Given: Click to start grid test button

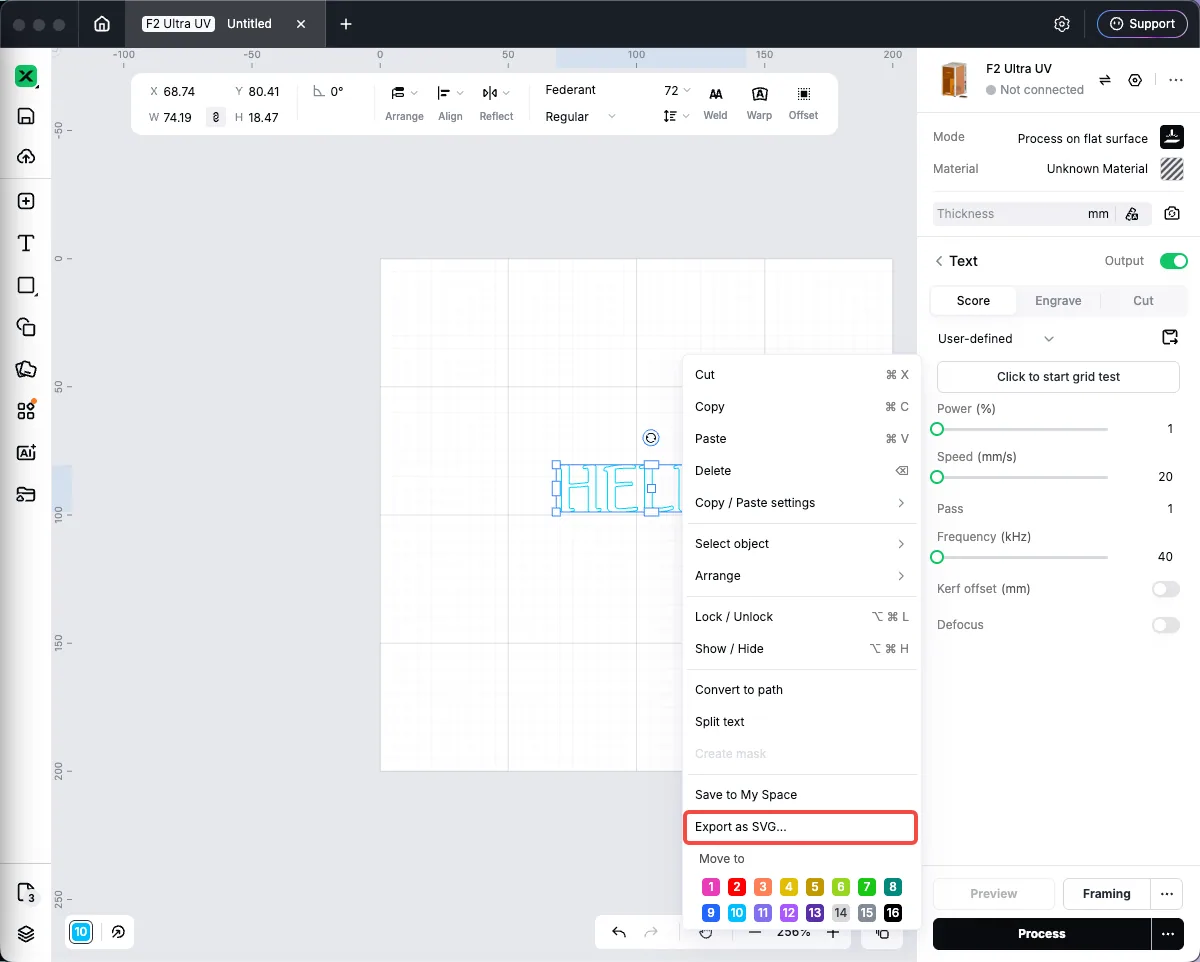Looking at the screenshot, I should pyautogui.click(x=1058, y=377).
